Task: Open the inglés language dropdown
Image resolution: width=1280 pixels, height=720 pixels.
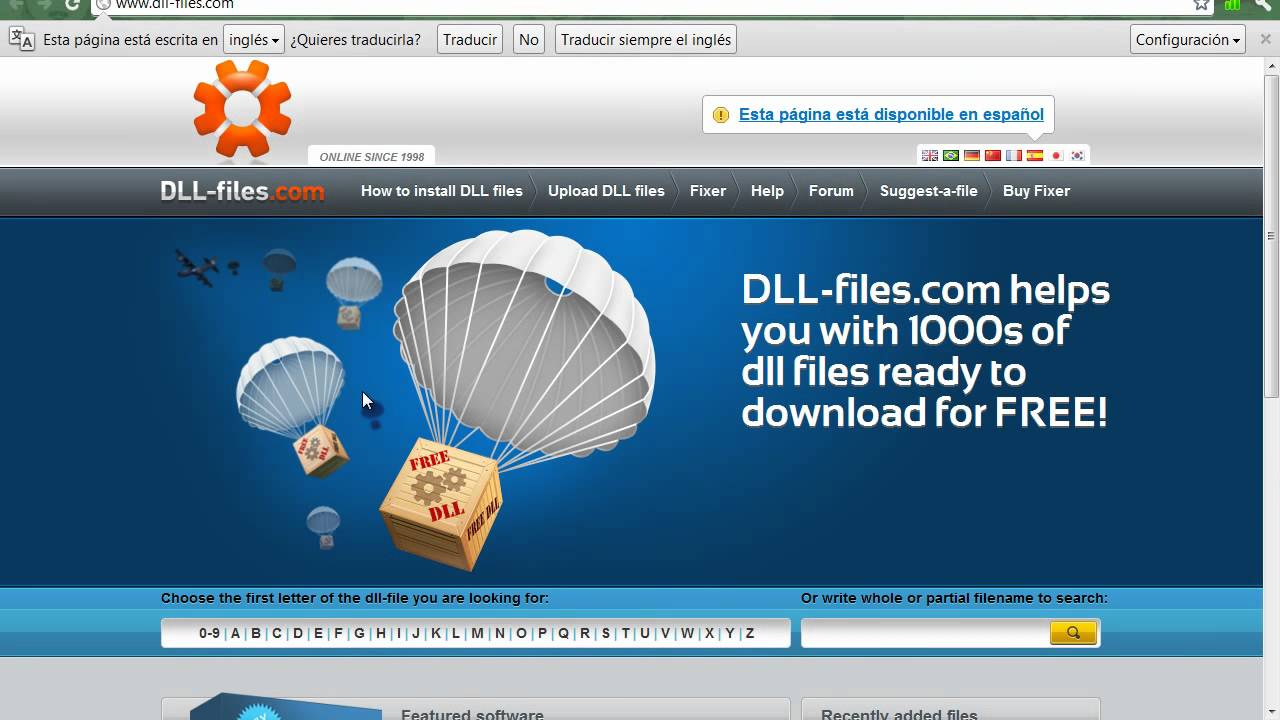Action: 253,40
